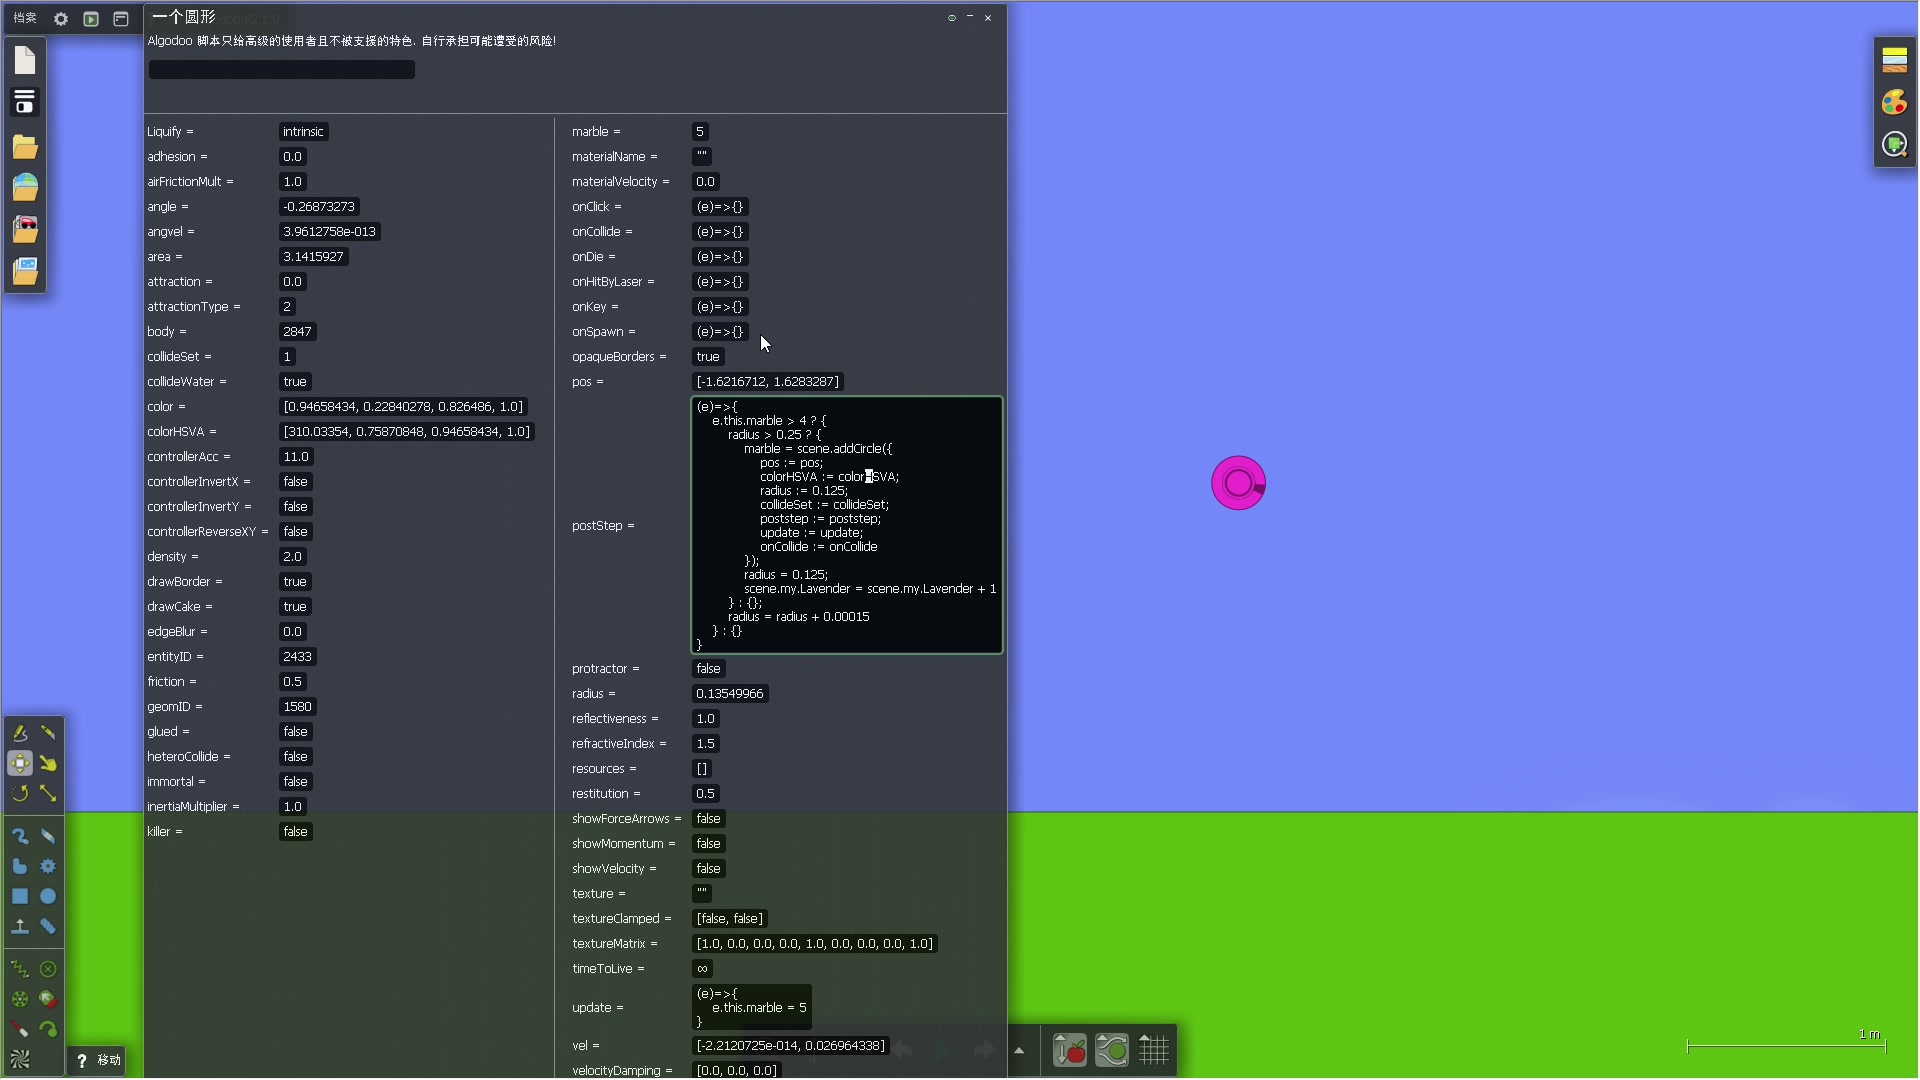Click the radius value field
The height and width of the screenshot is (1080, 1920).
(x=729, y=694)
